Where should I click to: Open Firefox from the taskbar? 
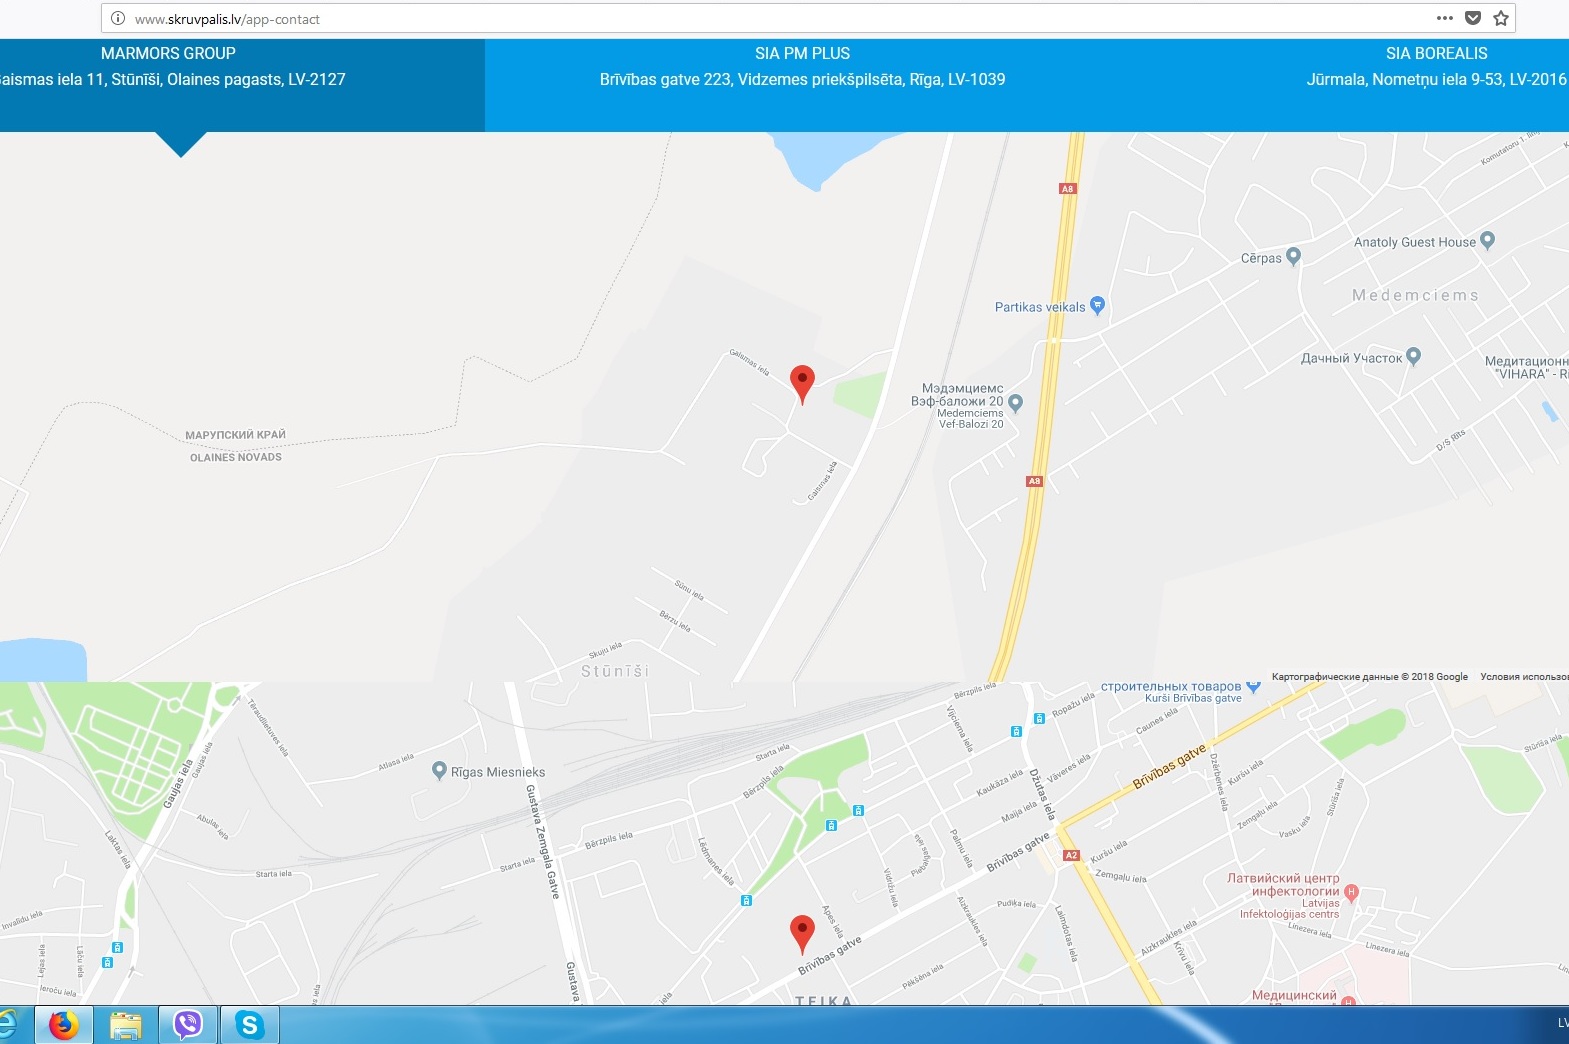pos(63,1025)
